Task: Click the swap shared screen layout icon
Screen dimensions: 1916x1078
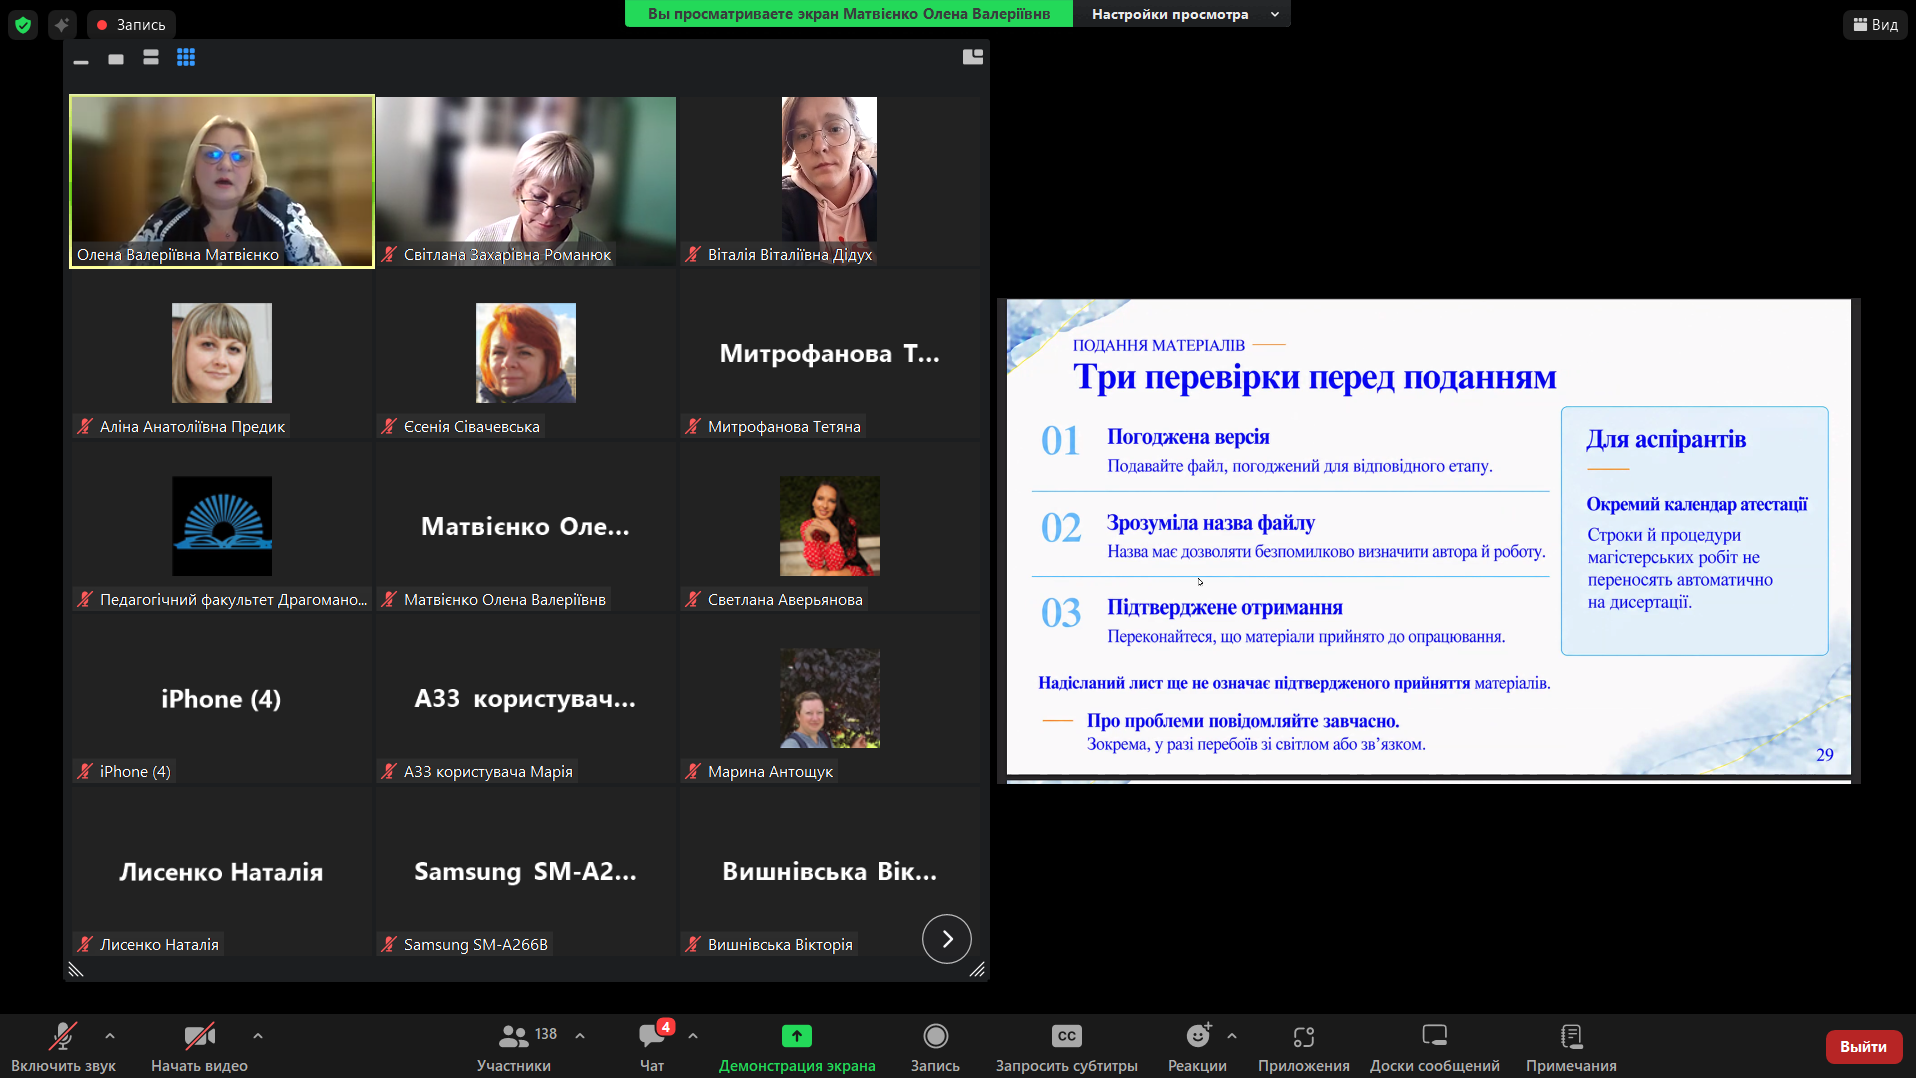Action: point(972,57)
